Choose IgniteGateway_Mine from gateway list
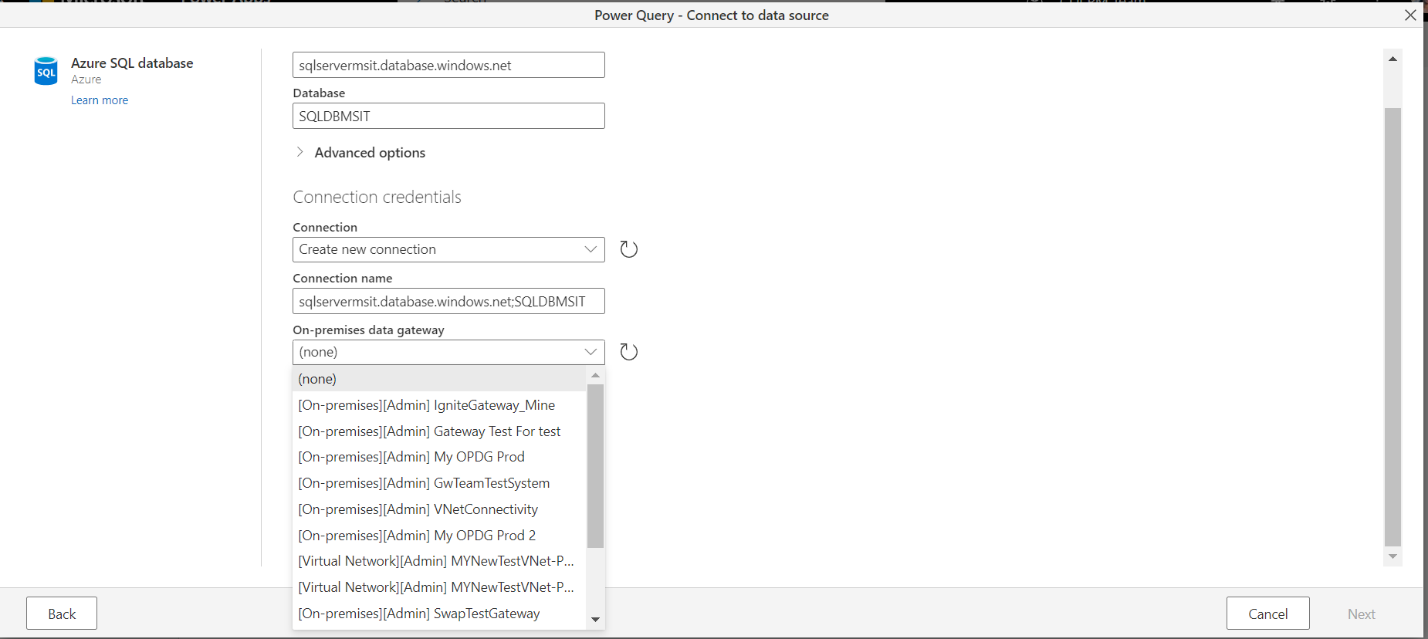The width and height of the screenshot is (1428, 639). [x=427, y=405]
